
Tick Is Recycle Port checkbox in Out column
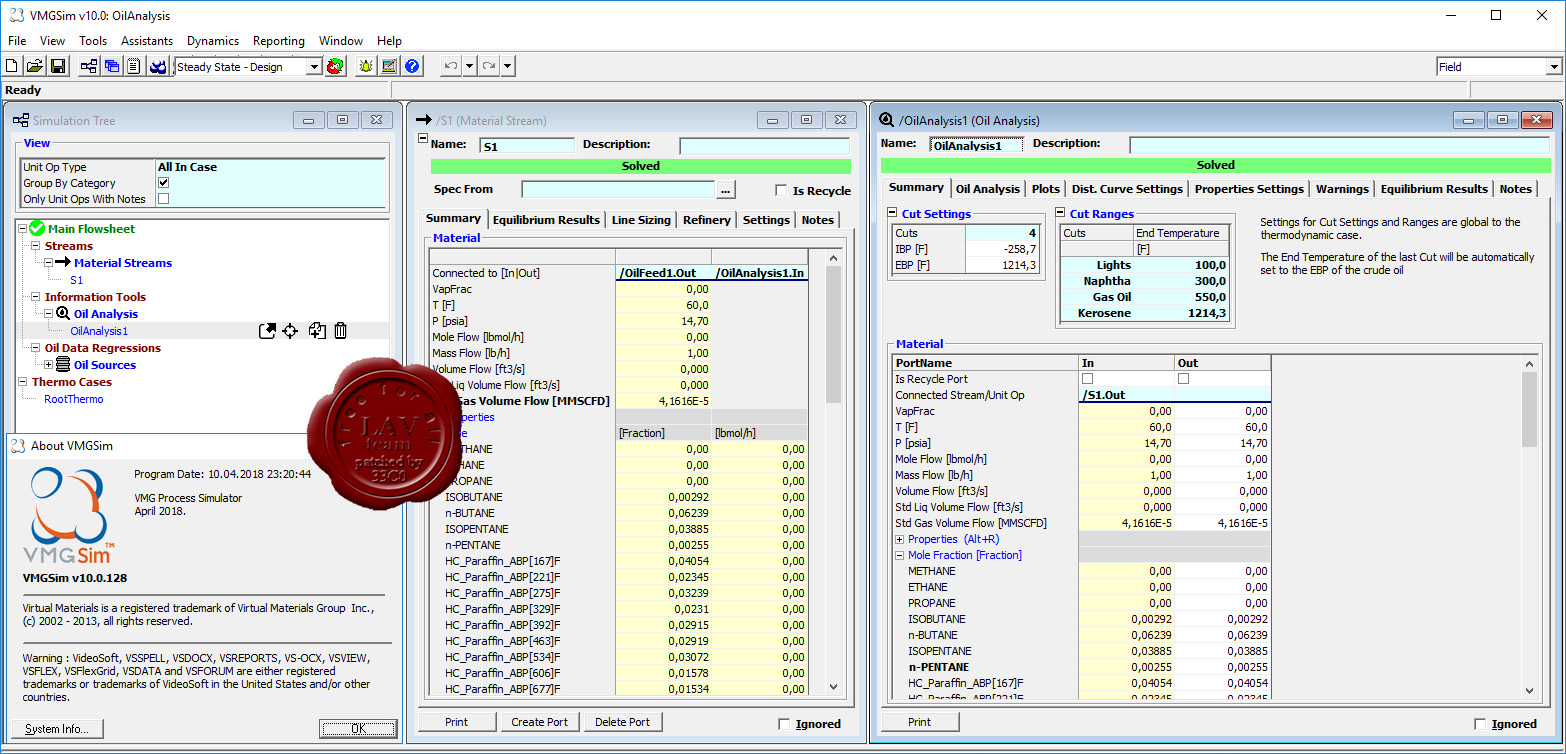coord(1184,379)
